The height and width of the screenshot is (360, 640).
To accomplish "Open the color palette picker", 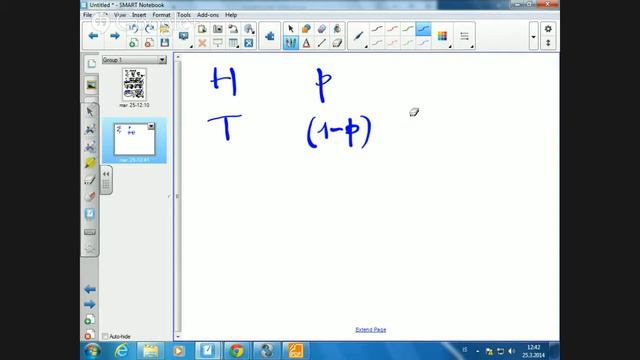I will [442, 36].
